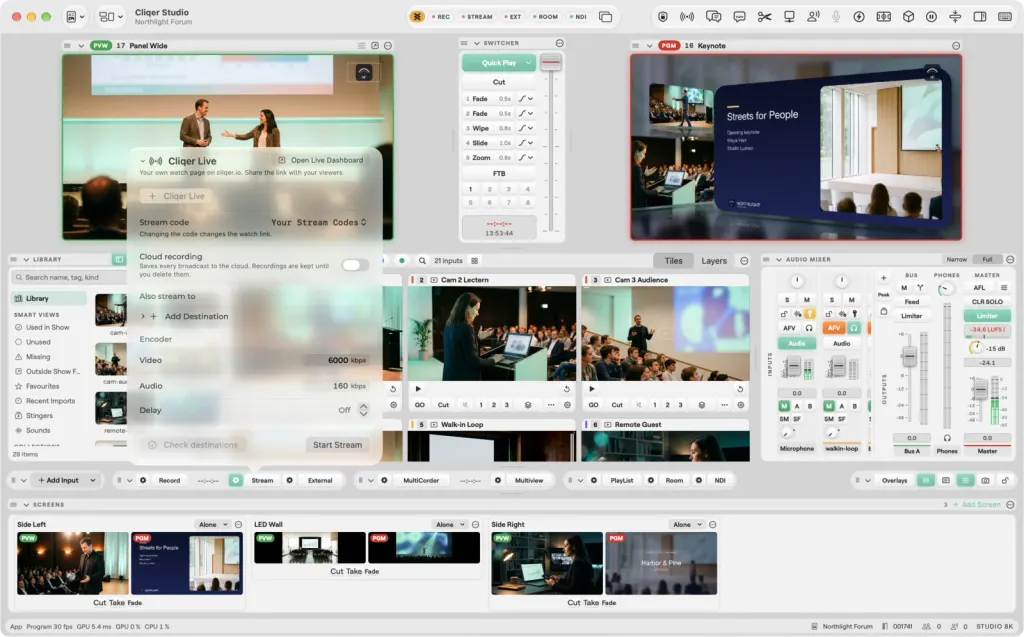
Task: Click the orange Cliqer logo status icon
Action: click(x=417, y=17)
